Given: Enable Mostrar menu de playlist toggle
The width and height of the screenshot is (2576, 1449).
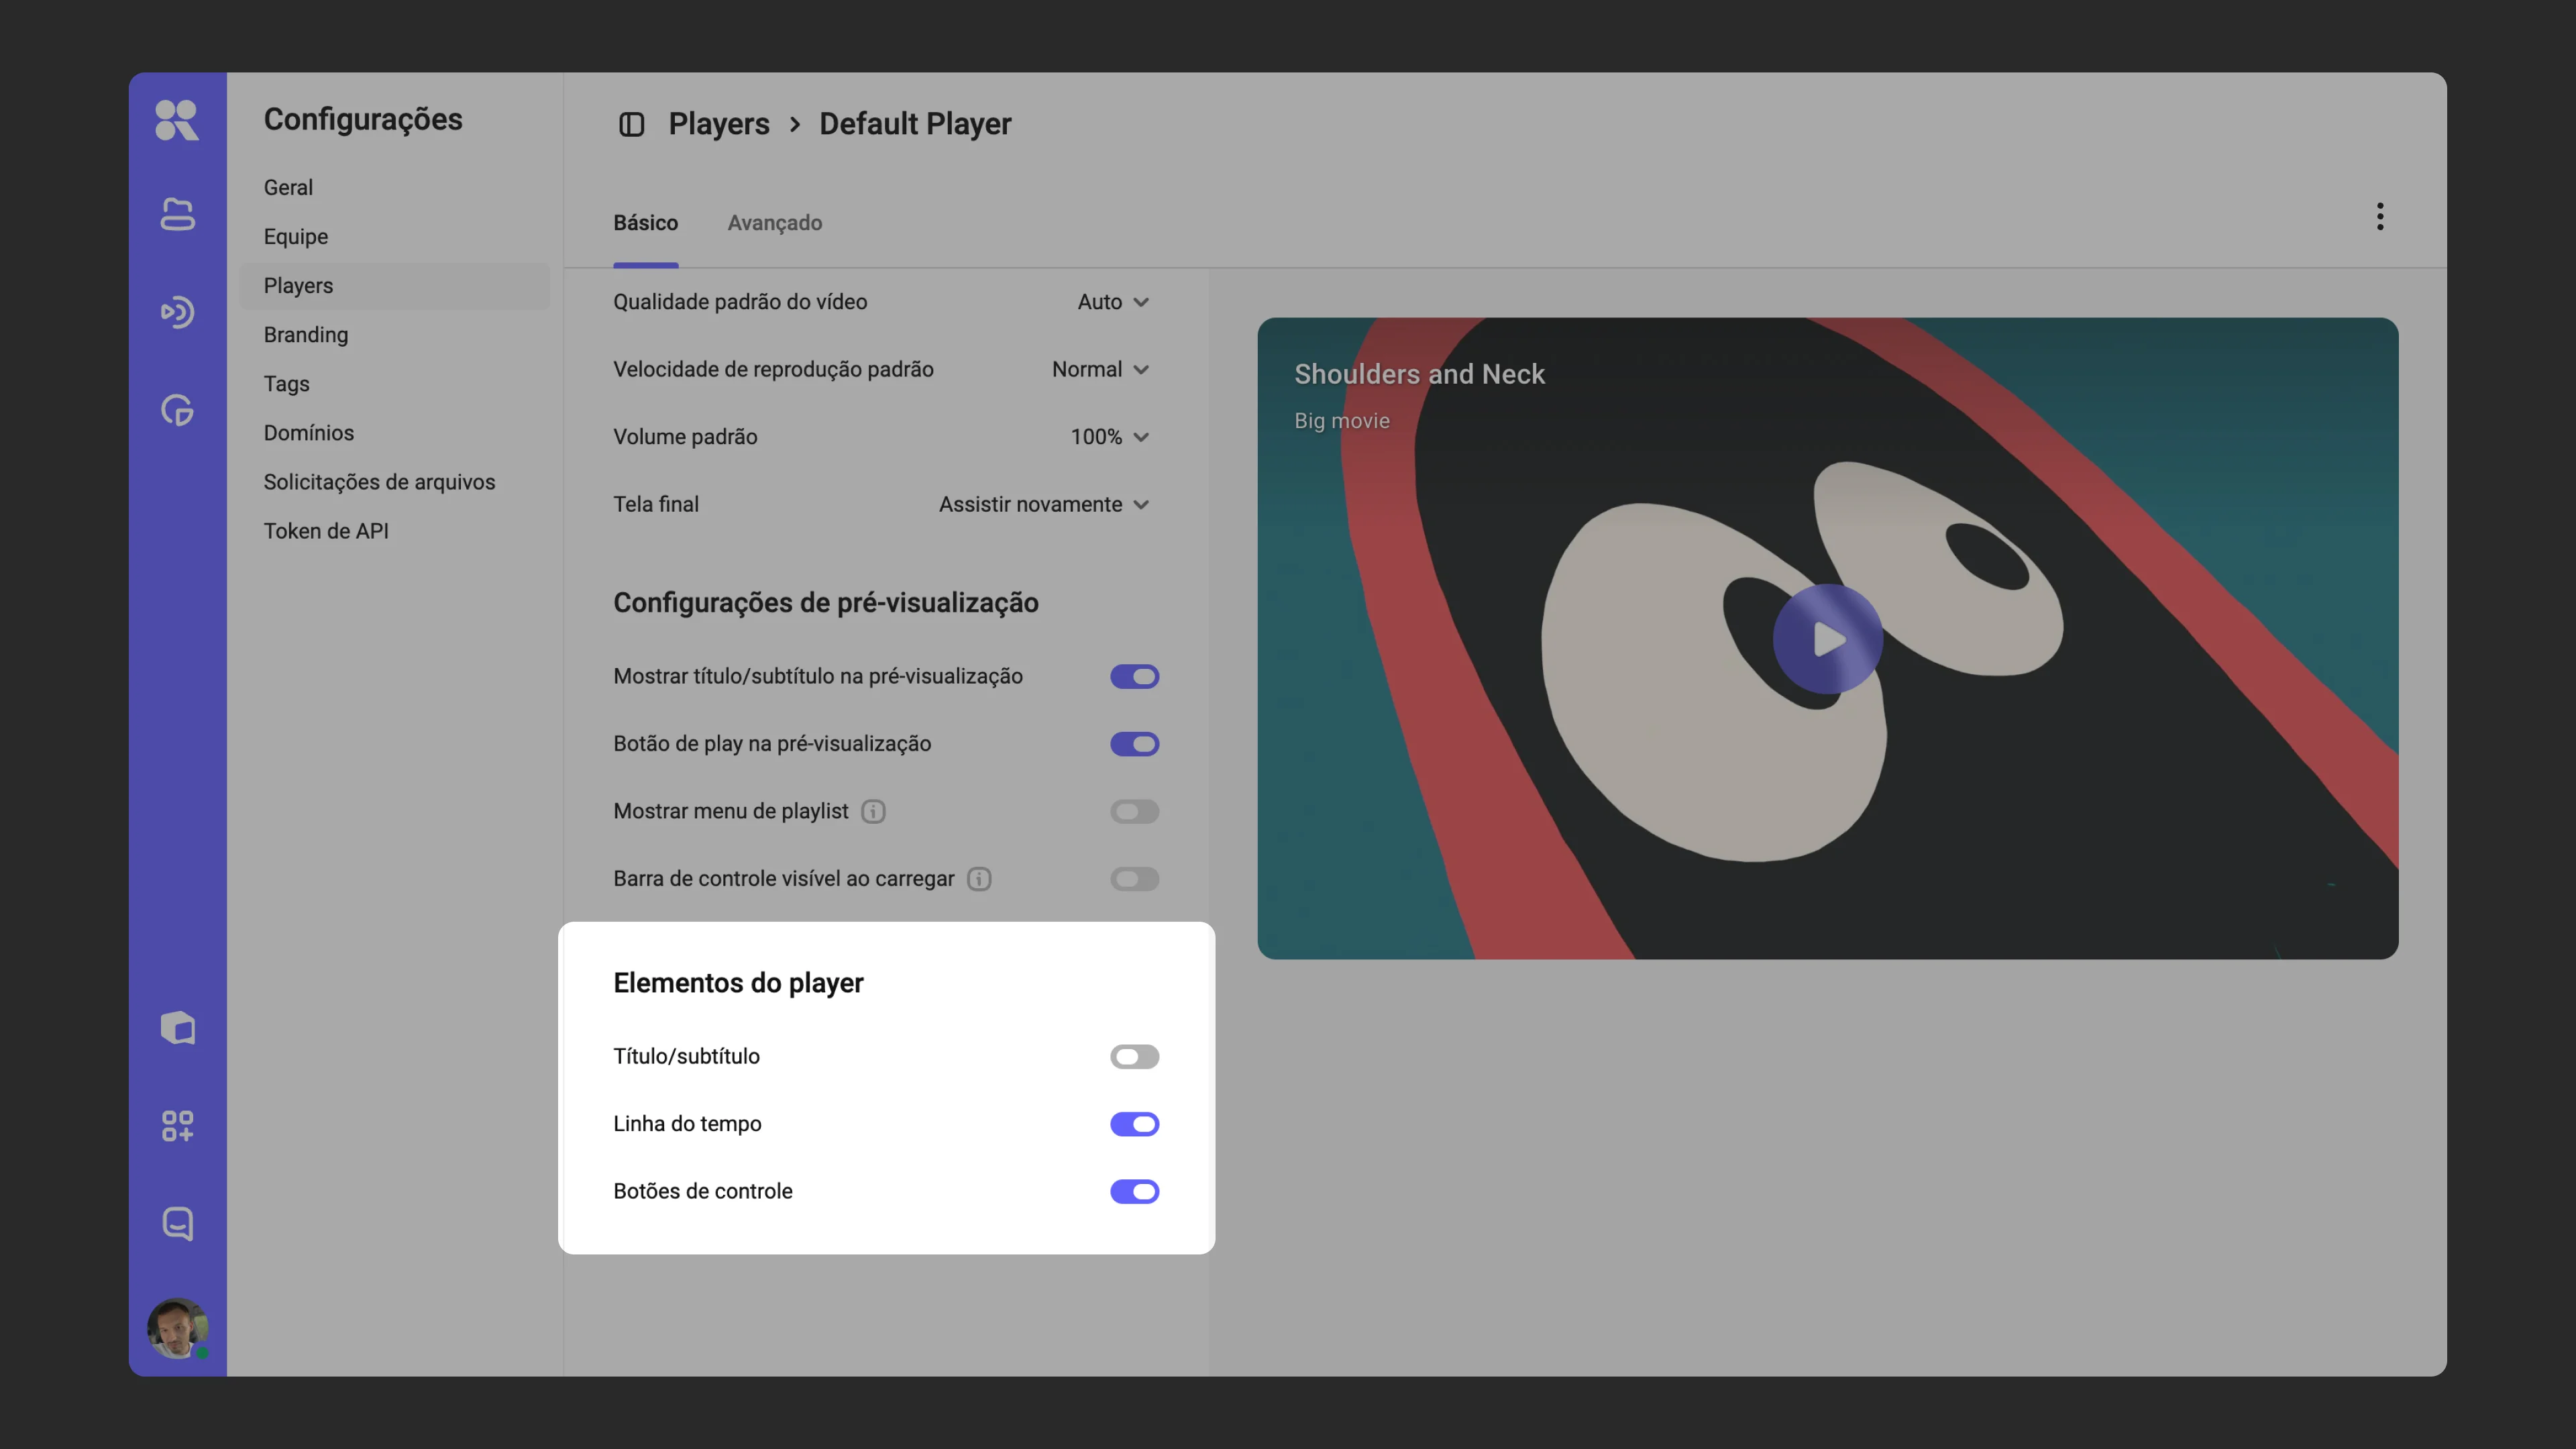Looking at the screenshot, I should [x=1134, y=811].
